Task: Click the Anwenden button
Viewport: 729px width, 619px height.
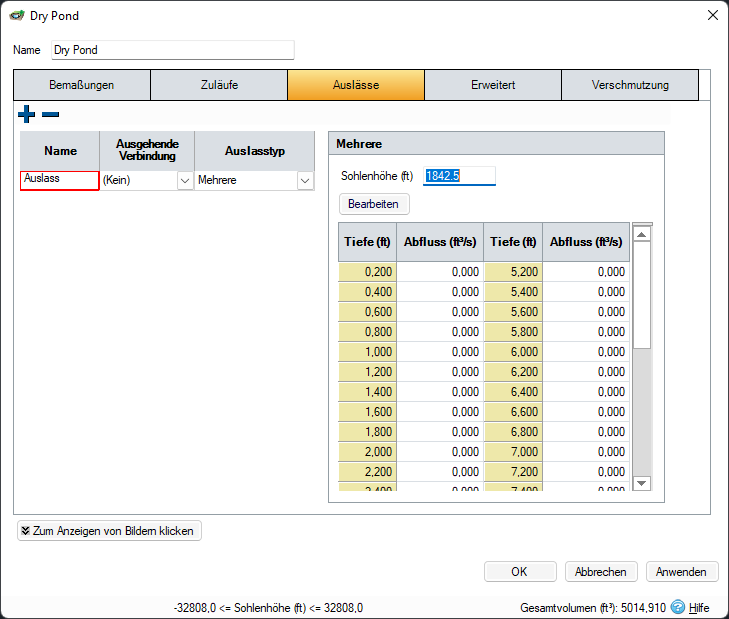Action: (682, 572)
